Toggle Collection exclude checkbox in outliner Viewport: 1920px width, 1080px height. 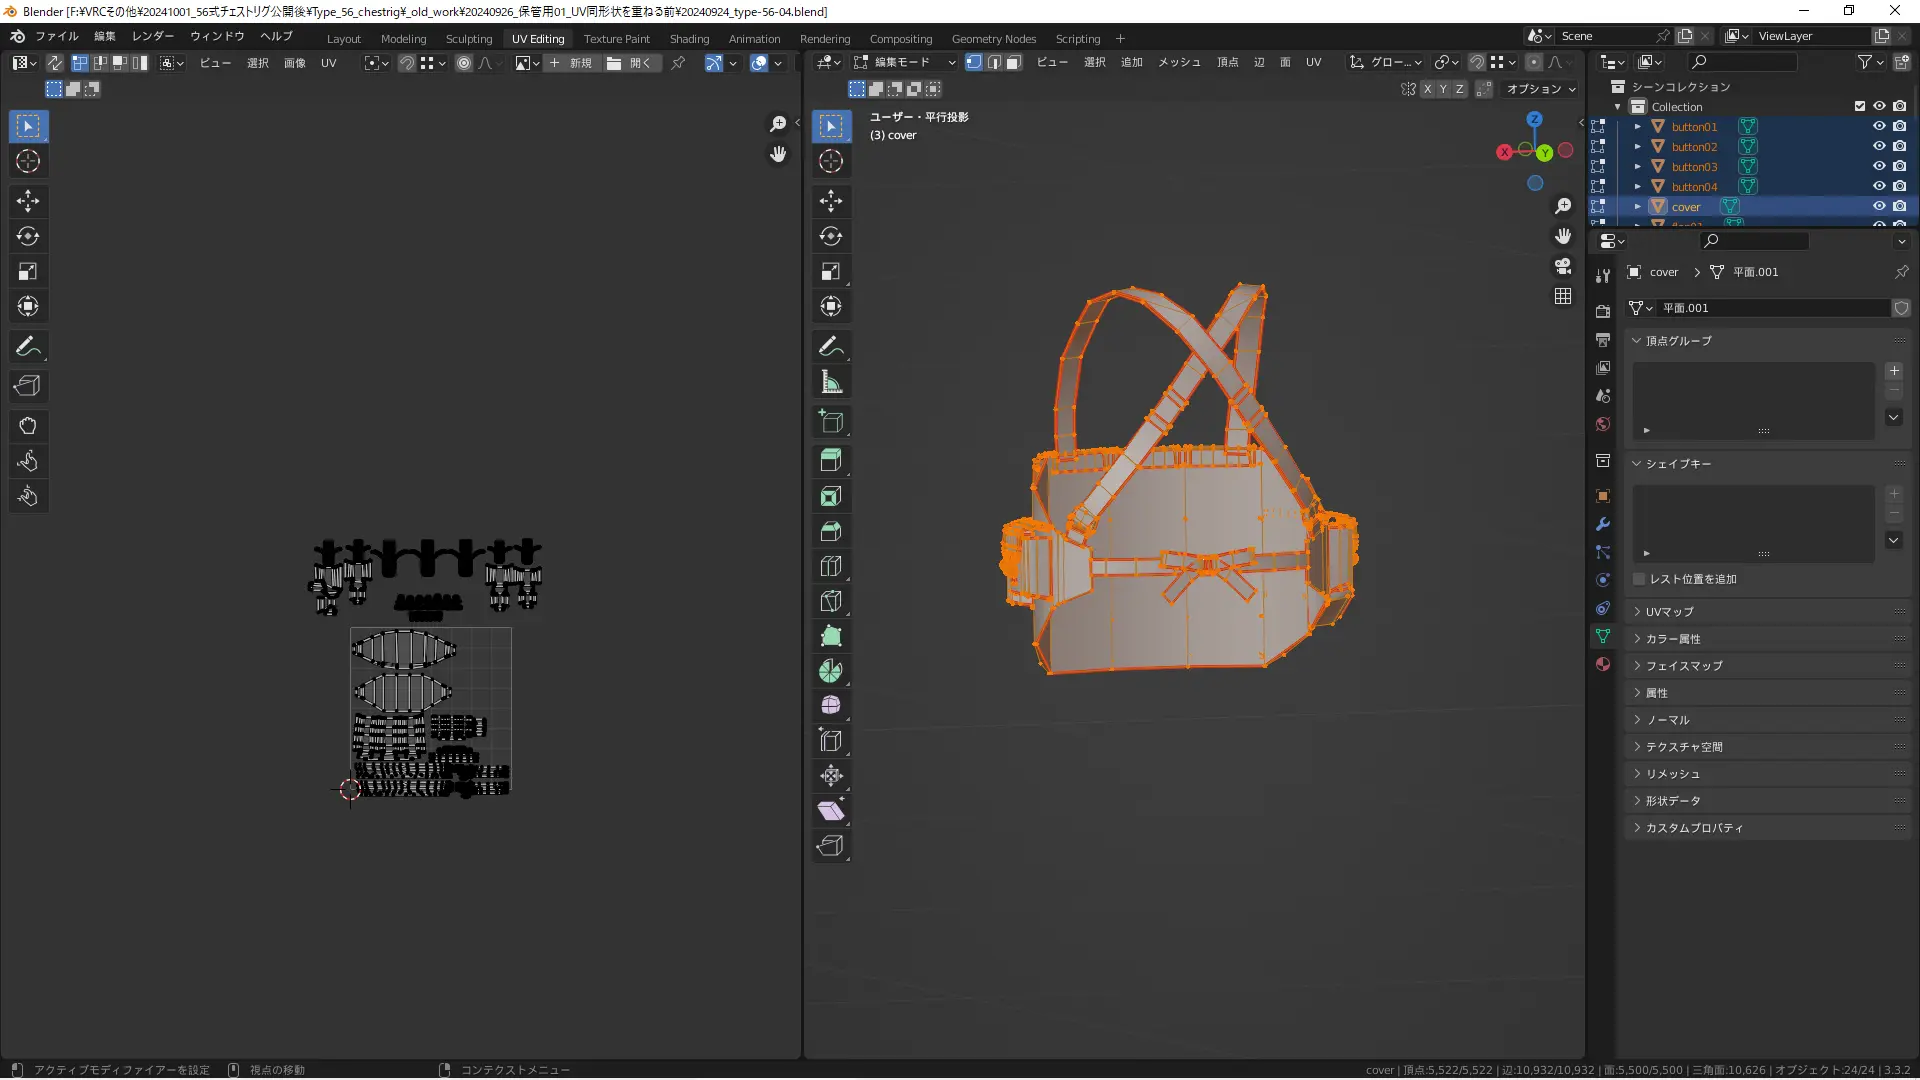coord(1860,106)
